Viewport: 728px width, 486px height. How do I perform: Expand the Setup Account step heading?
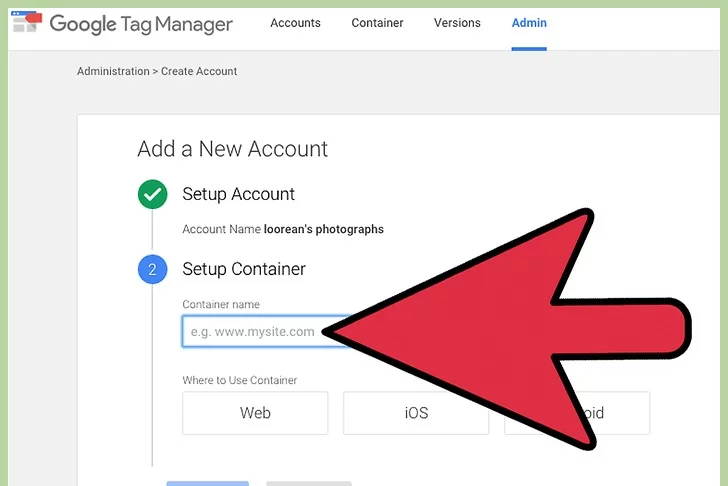pyautogui.click(x=238, y=194)
